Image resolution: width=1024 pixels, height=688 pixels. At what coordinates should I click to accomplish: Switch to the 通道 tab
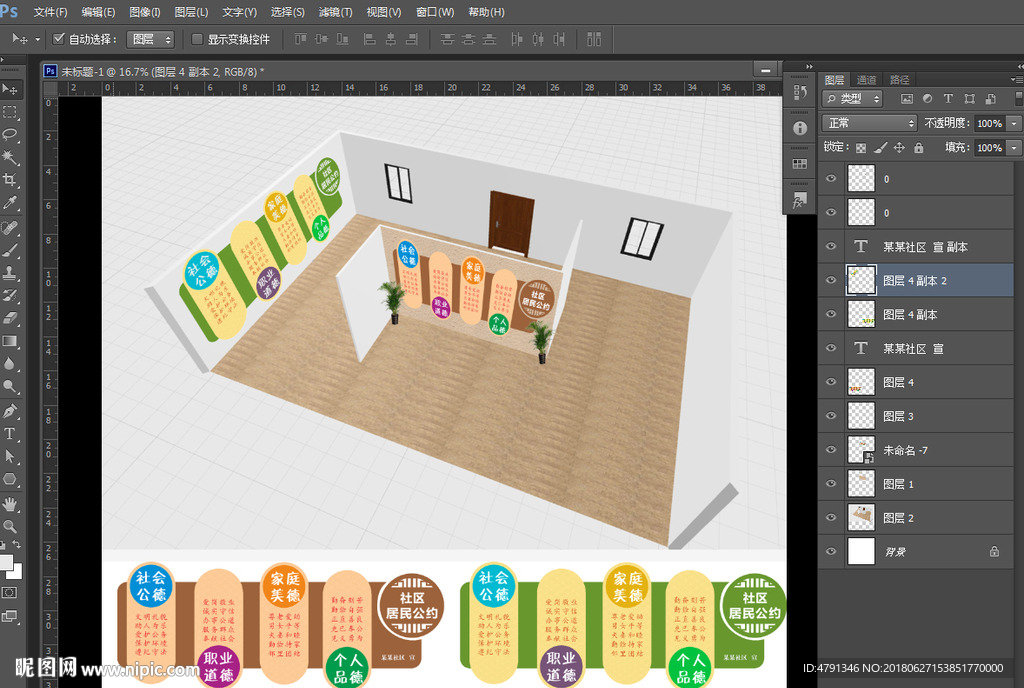tap(866, 80)
